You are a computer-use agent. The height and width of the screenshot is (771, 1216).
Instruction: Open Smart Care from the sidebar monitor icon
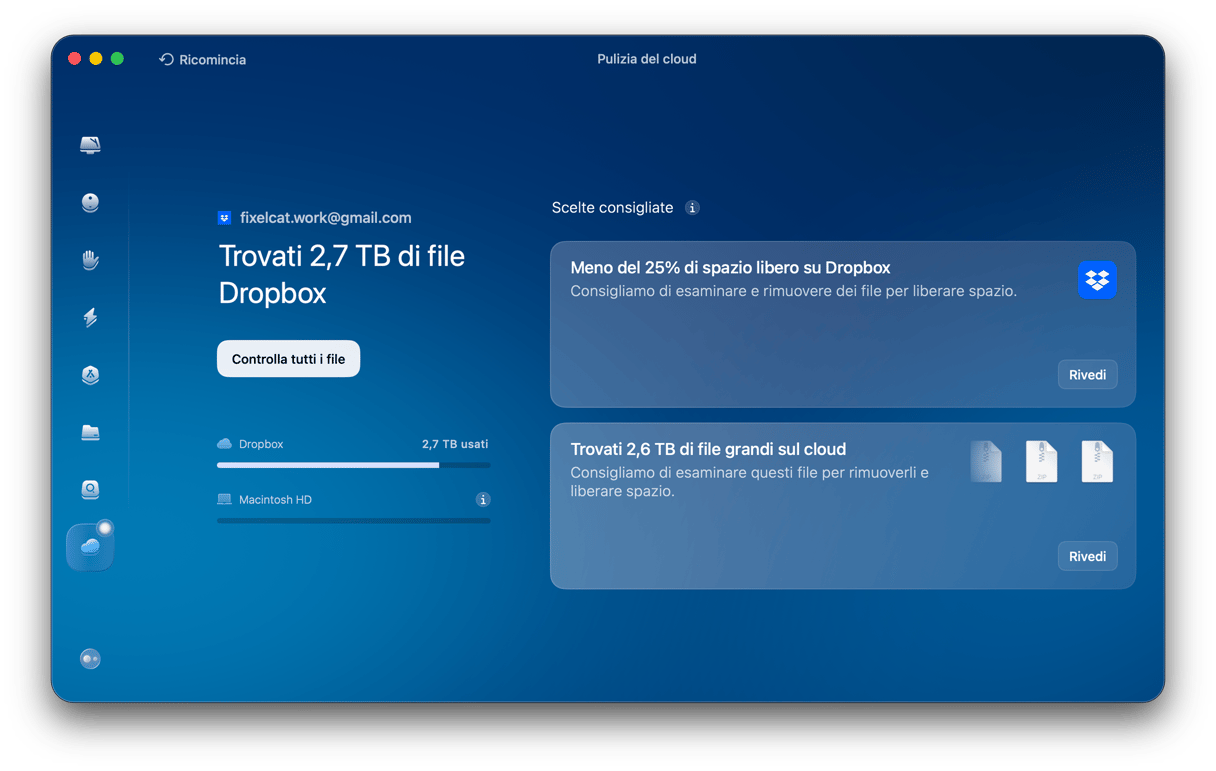pos(90,146)
